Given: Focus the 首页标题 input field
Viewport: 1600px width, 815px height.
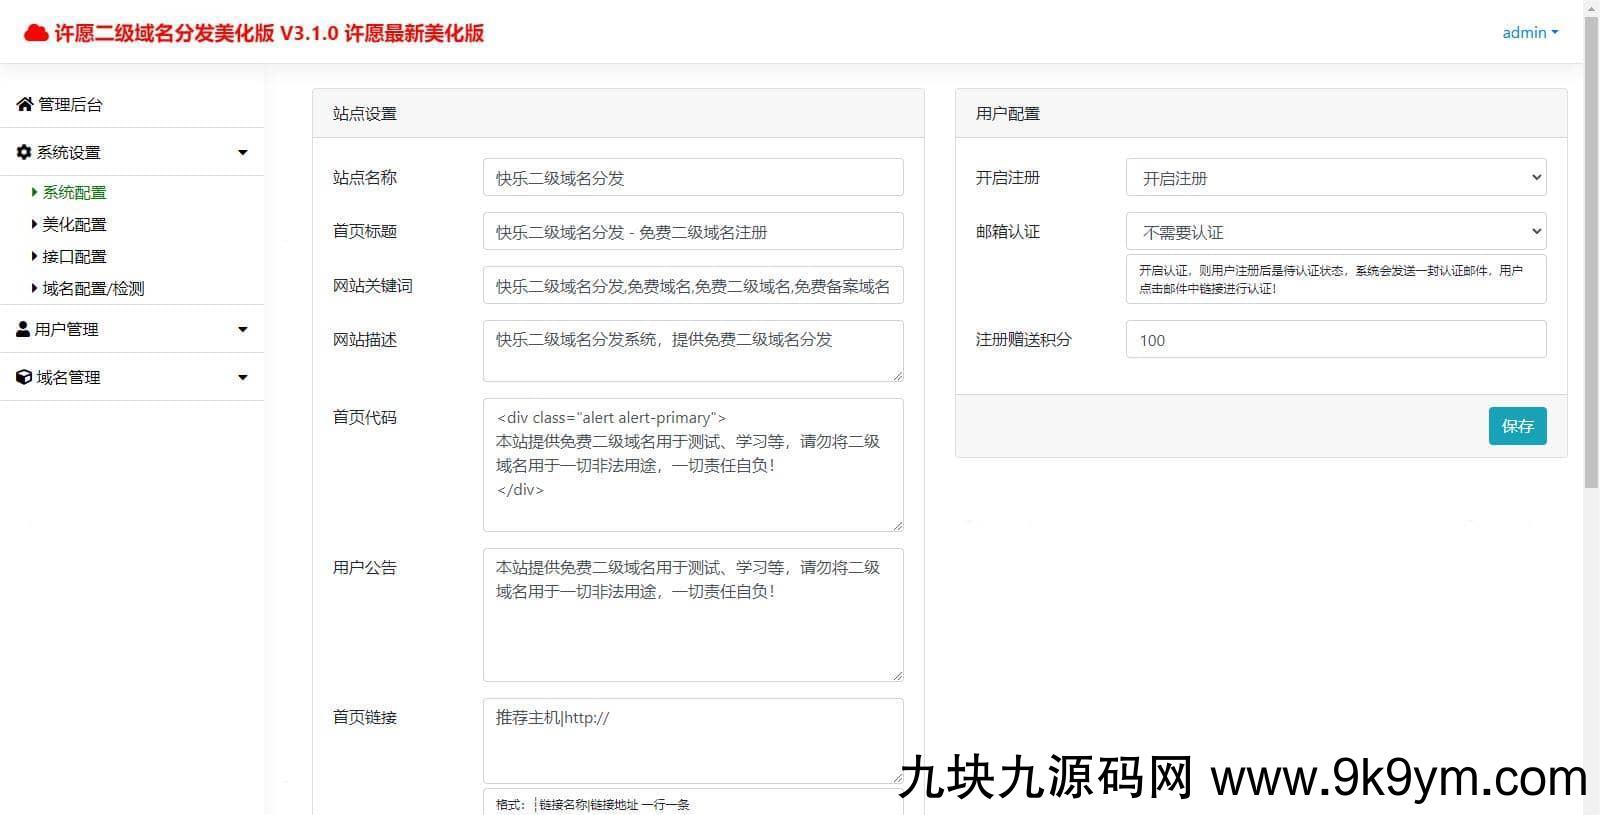Looking at the screenshot, I should tap(693, 231).
